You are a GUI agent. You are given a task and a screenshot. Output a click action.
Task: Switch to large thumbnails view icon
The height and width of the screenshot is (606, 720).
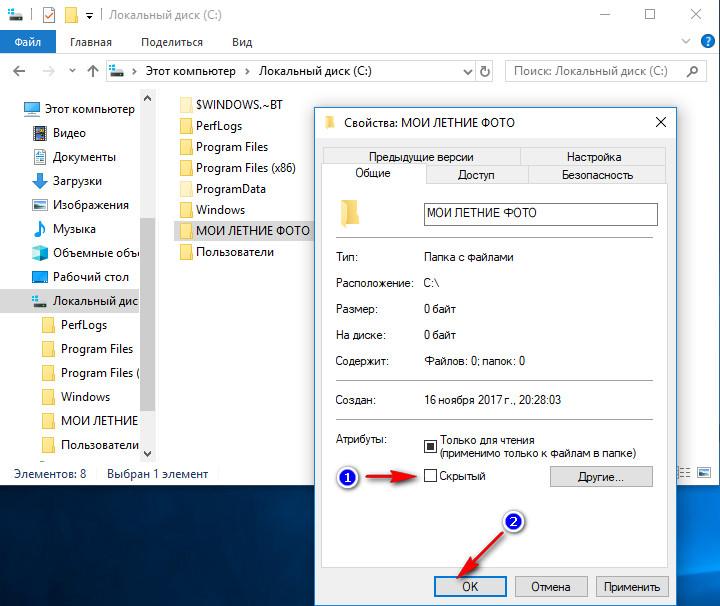coord(704,472)
